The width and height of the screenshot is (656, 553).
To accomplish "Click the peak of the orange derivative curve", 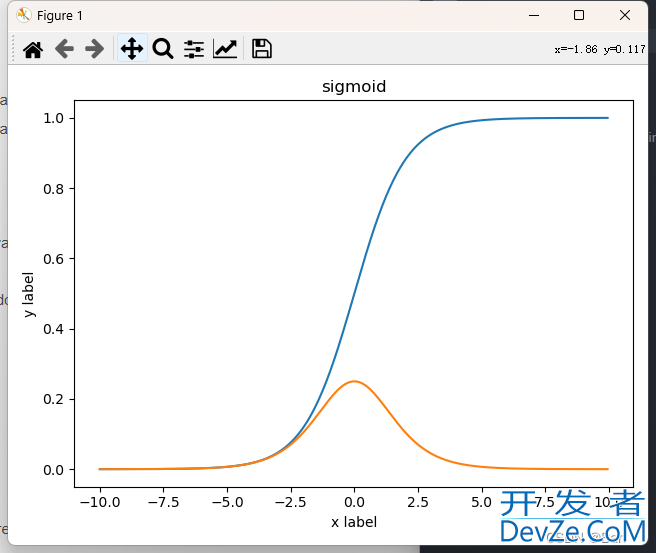I will pyautogui.click(x=354, y=381).
